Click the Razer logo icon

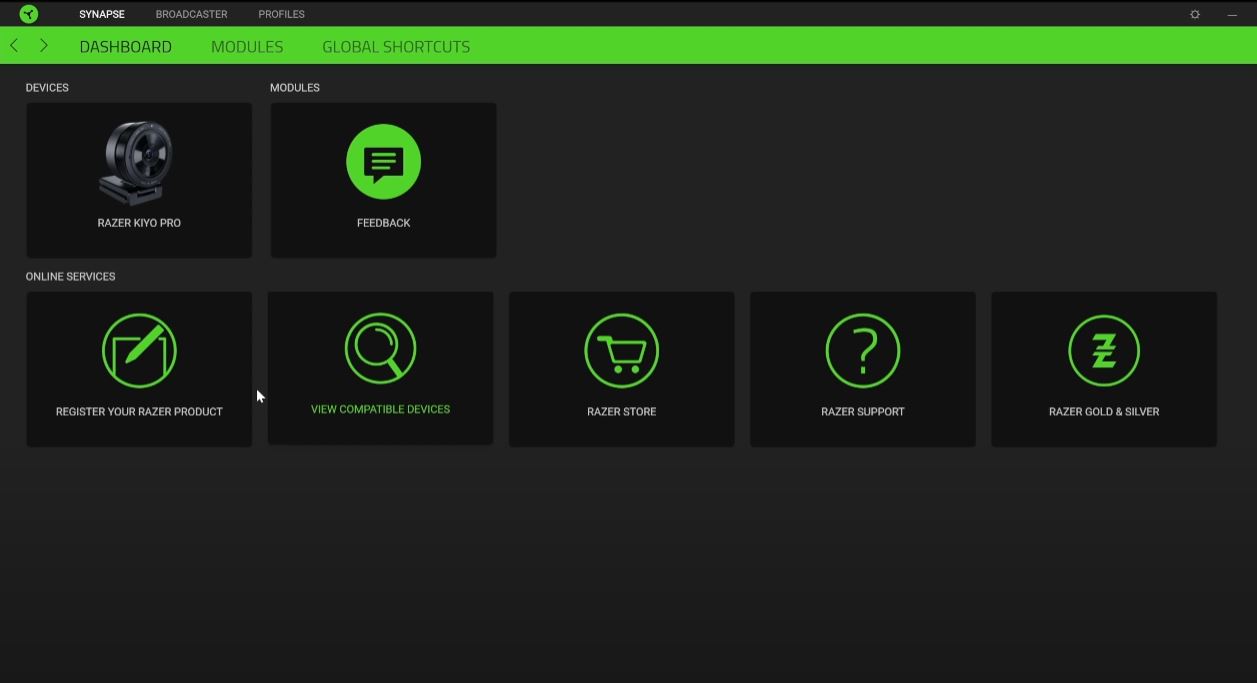coord(29,14)
